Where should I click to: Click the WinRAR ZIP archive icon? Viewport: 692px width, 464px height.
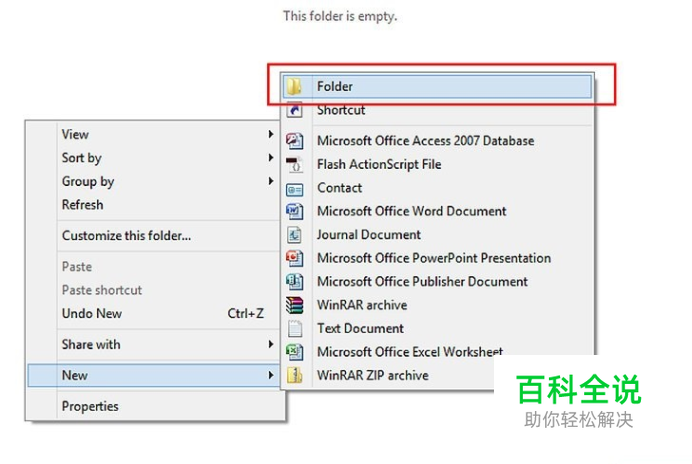click(x=294, y=375)
